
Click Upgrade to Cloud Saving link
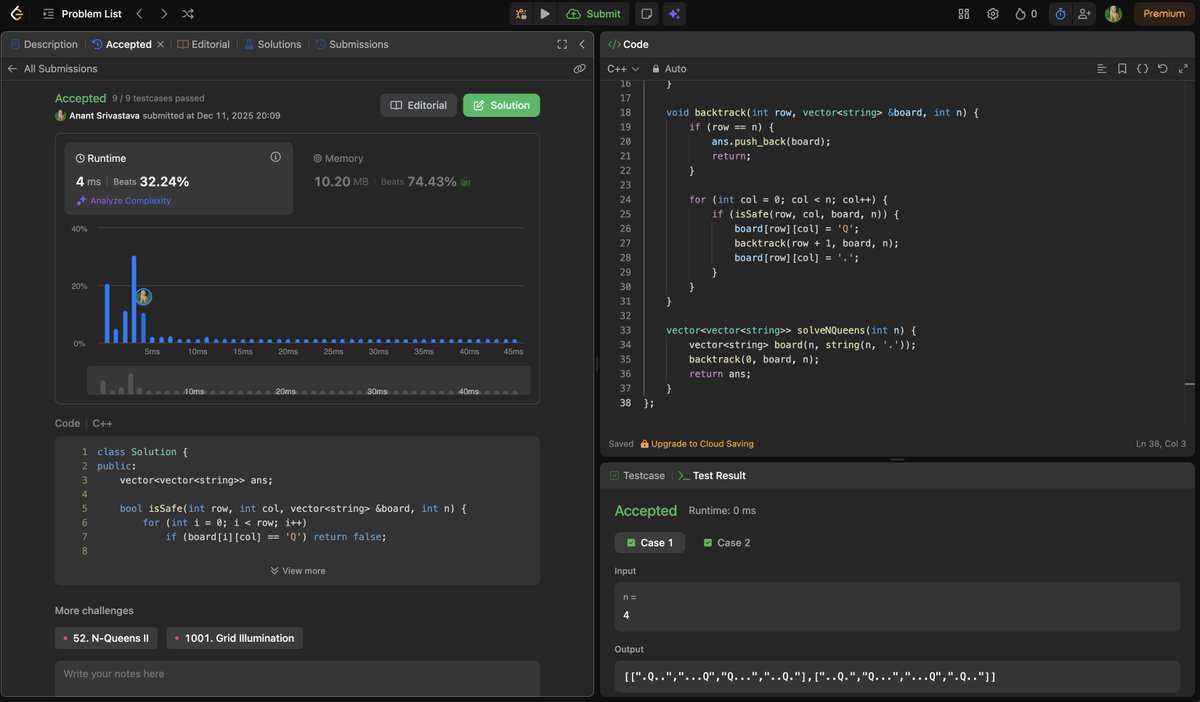(x=697, y=444)
